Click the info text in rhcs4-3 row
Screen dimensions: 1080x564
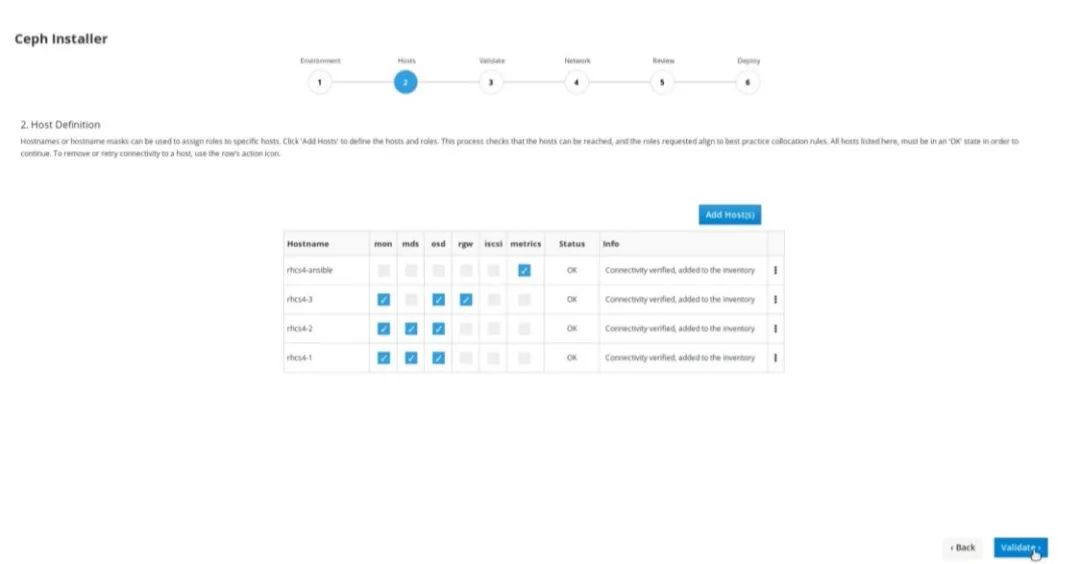click(680, 300)
